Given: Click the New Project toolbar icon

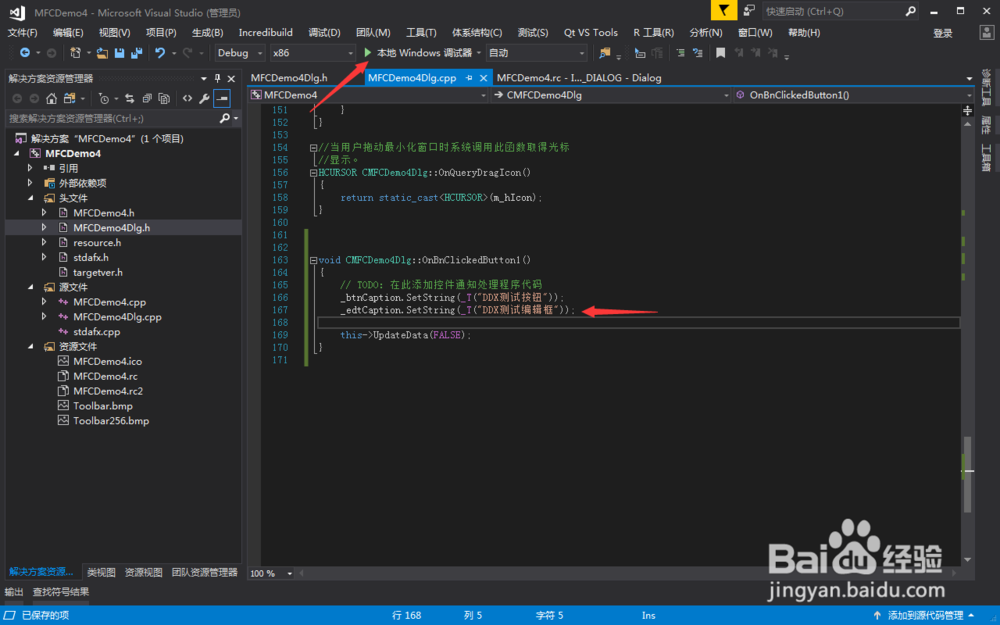Looking at the screenshot, I should coord(75,53).
